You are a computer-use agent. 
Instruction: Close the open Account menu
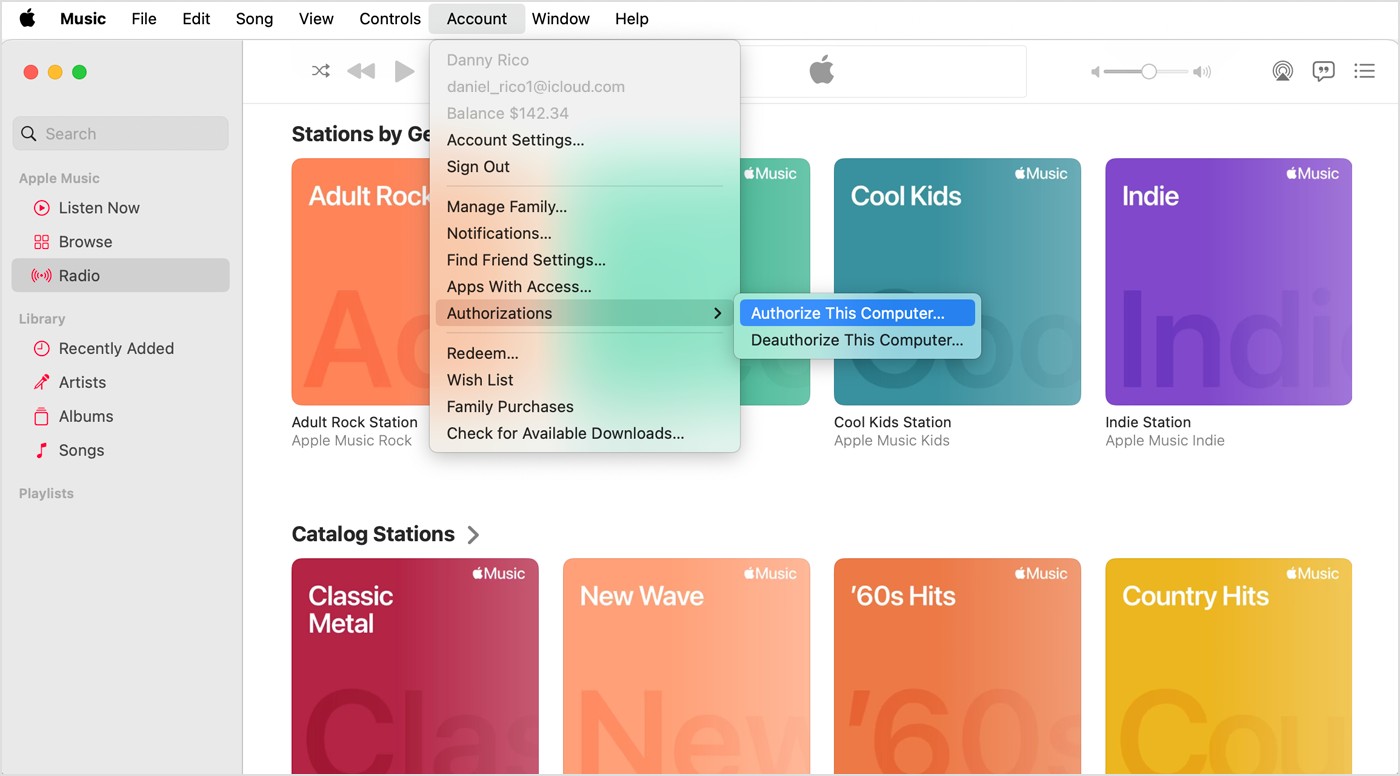477,18
